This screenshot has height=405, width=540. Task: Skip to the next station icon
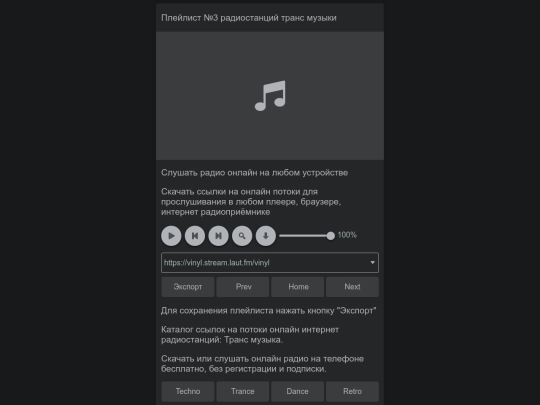click(x=219, y=236)
